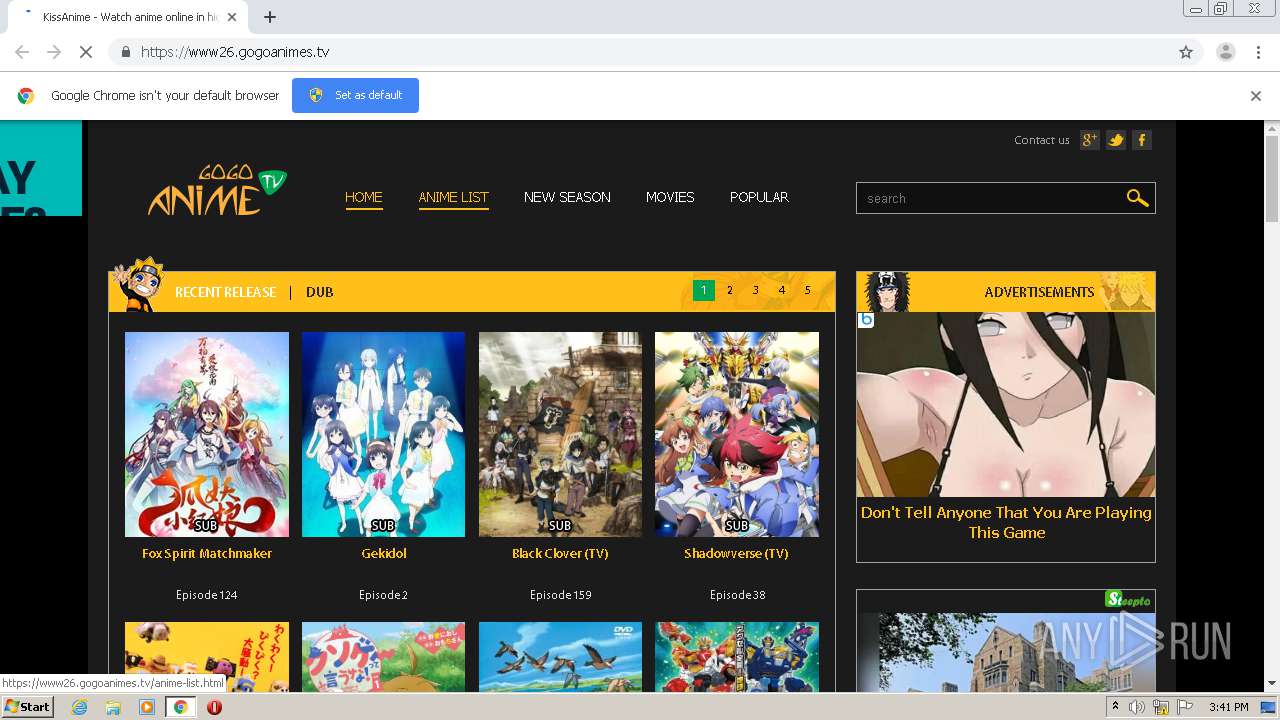The image size is (1280, 720).
Task: Open Black Clover (TV) title link
Action: click(560, 553)
